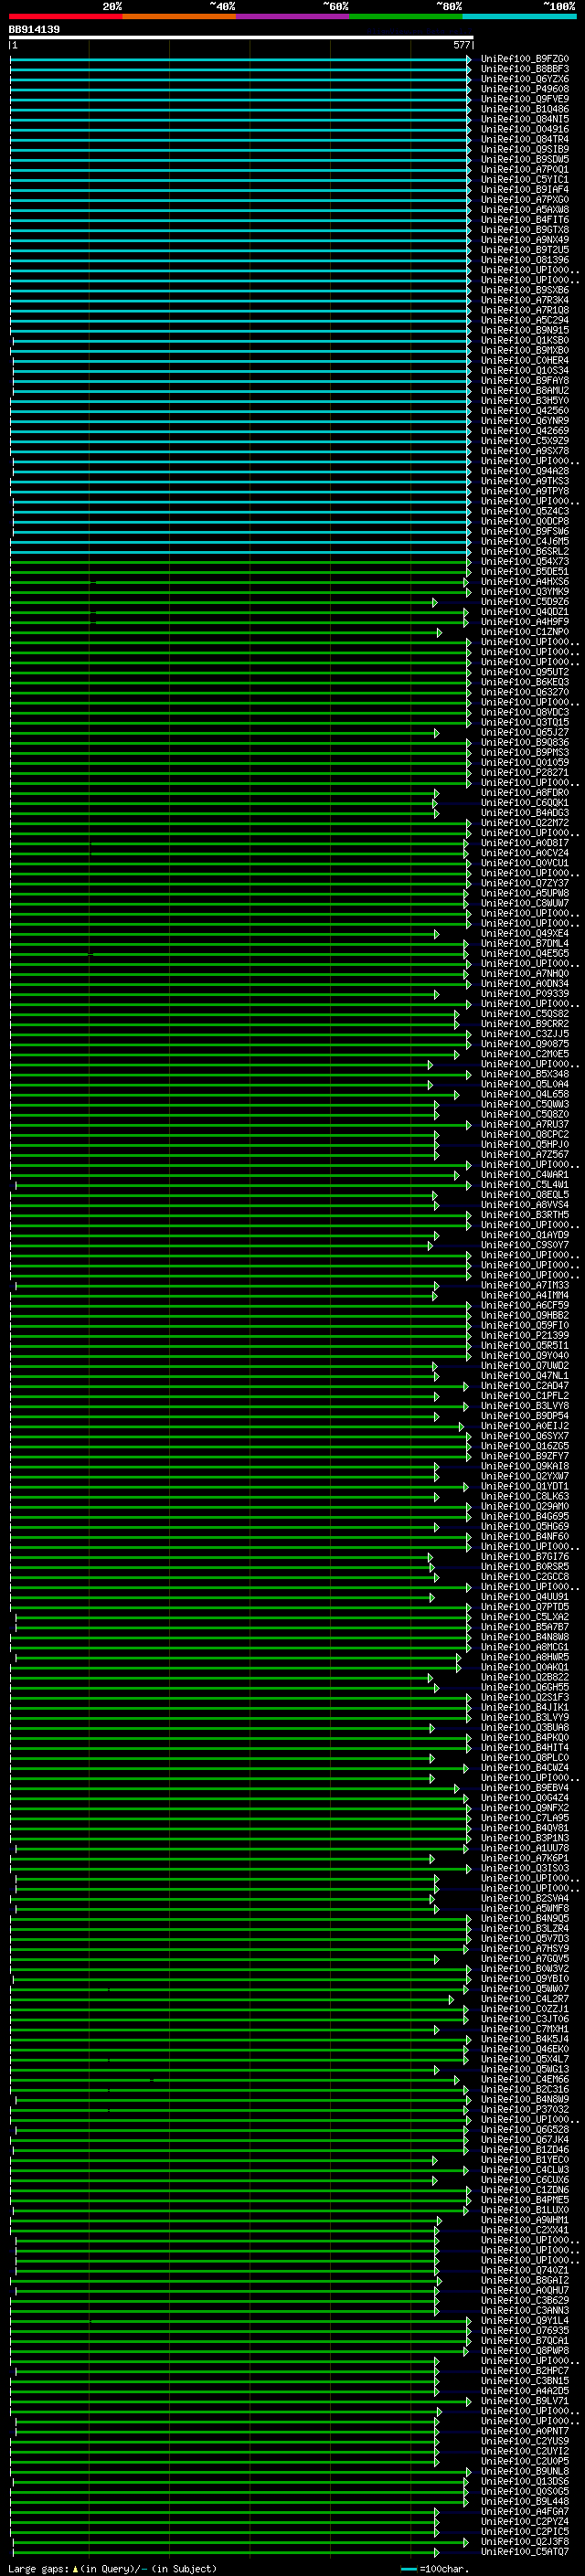
Task: Click the cyan alignment bar for UniRef100_B9FZG0
Action: click(x=238, y=59)
